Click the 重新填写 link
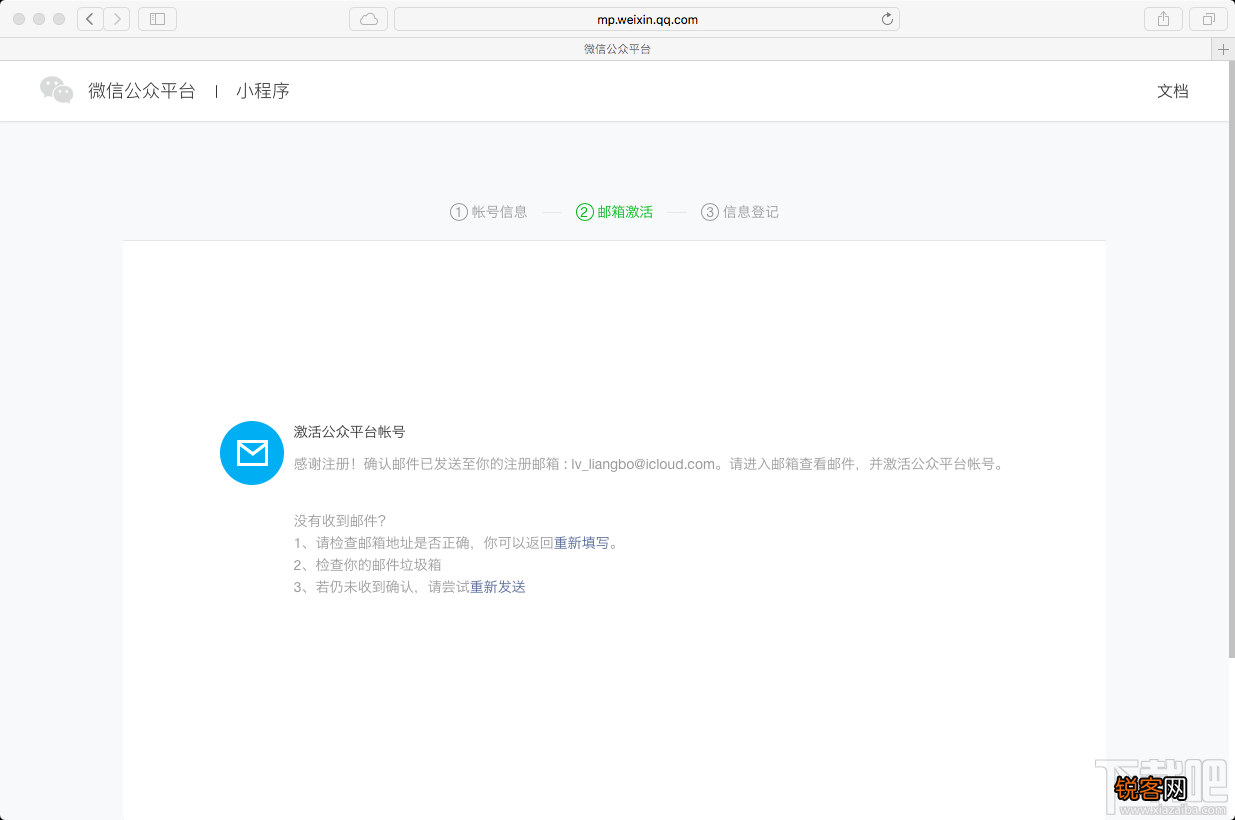 (582, 543)
